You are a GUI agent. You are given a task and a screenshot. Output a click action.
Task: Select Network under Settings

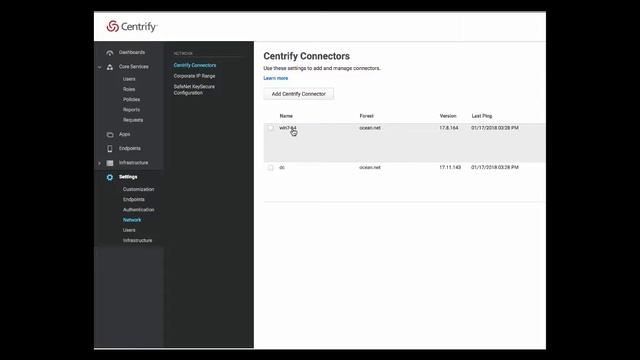pos(132,220)
